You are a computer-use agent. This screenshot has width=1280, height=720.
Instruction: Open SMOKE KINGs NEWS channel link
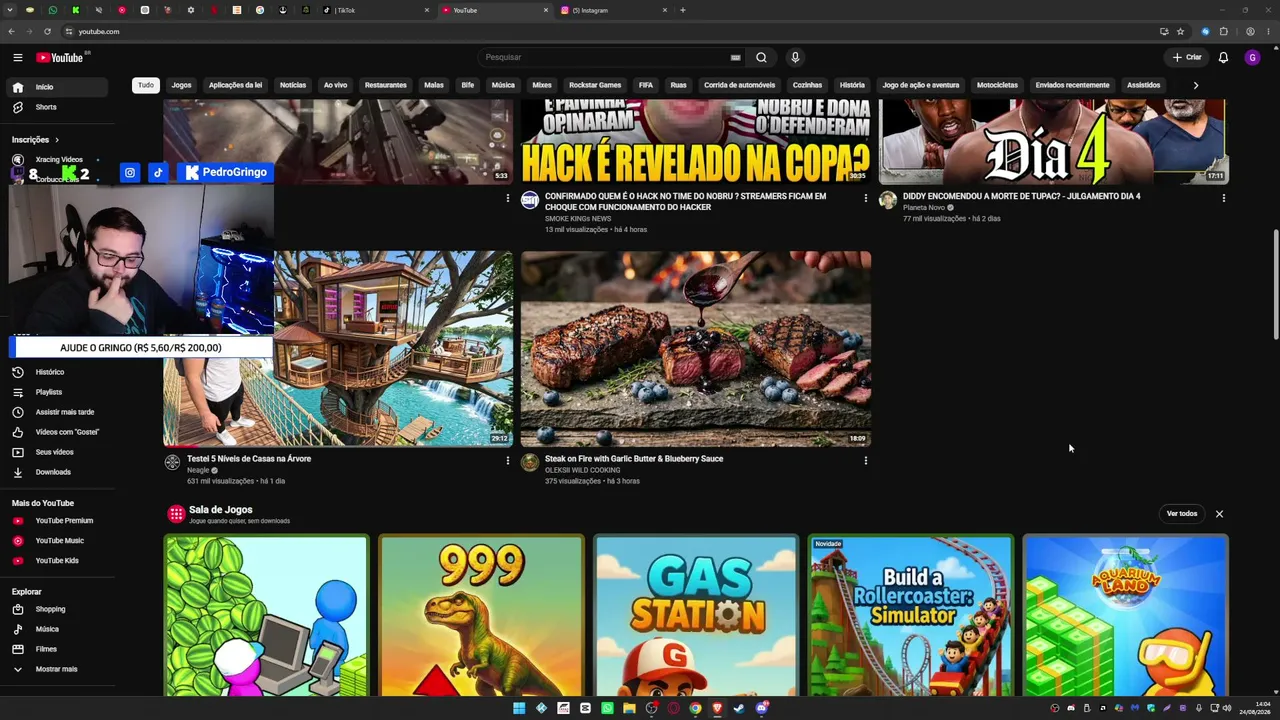[578, 218]
